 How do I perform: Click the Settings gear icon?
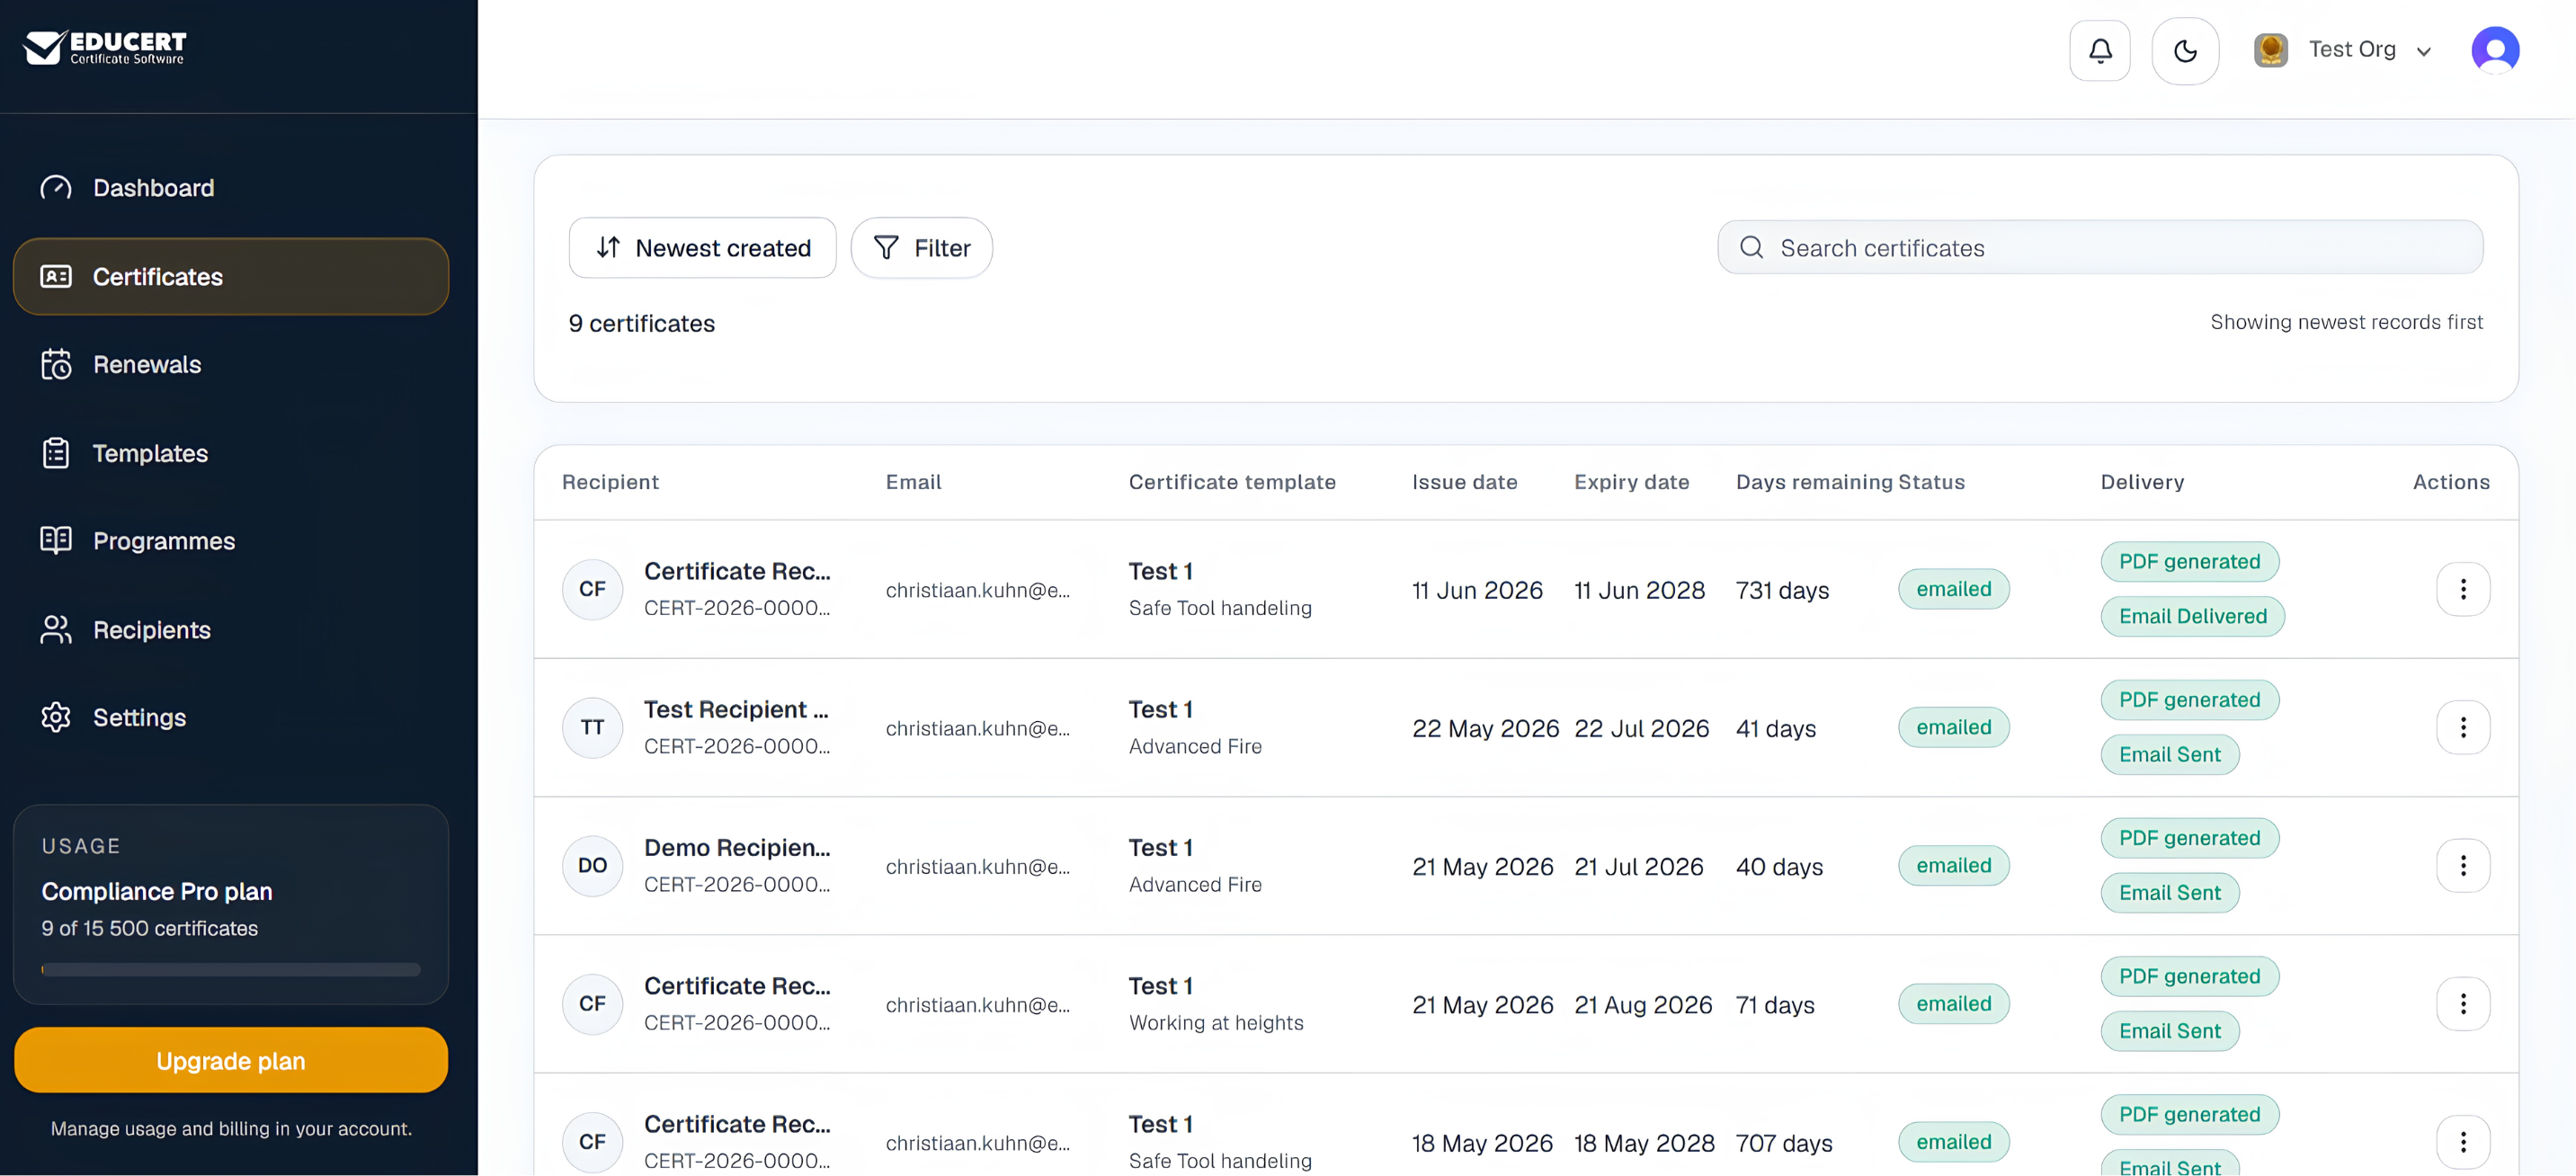[x=56, y=717]
